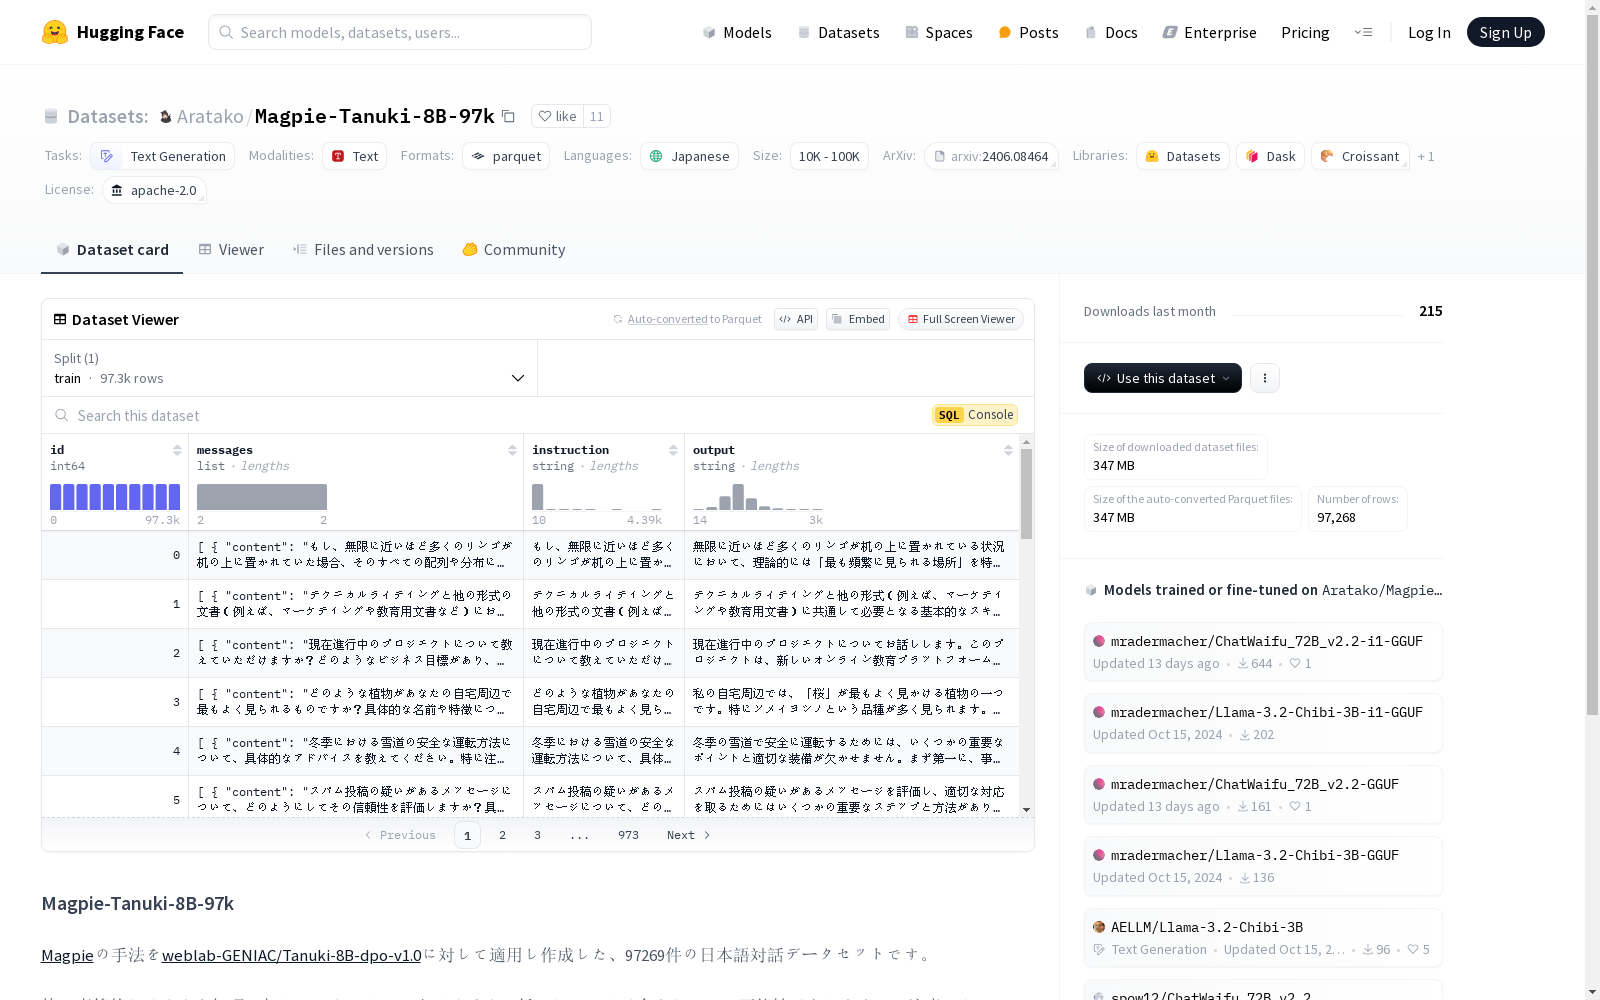1600x1000 pixels.
Task: Open mradermacher/ChatWaifu_72B_v2.2-i1-GGUF model
Action: (1263, 651)
